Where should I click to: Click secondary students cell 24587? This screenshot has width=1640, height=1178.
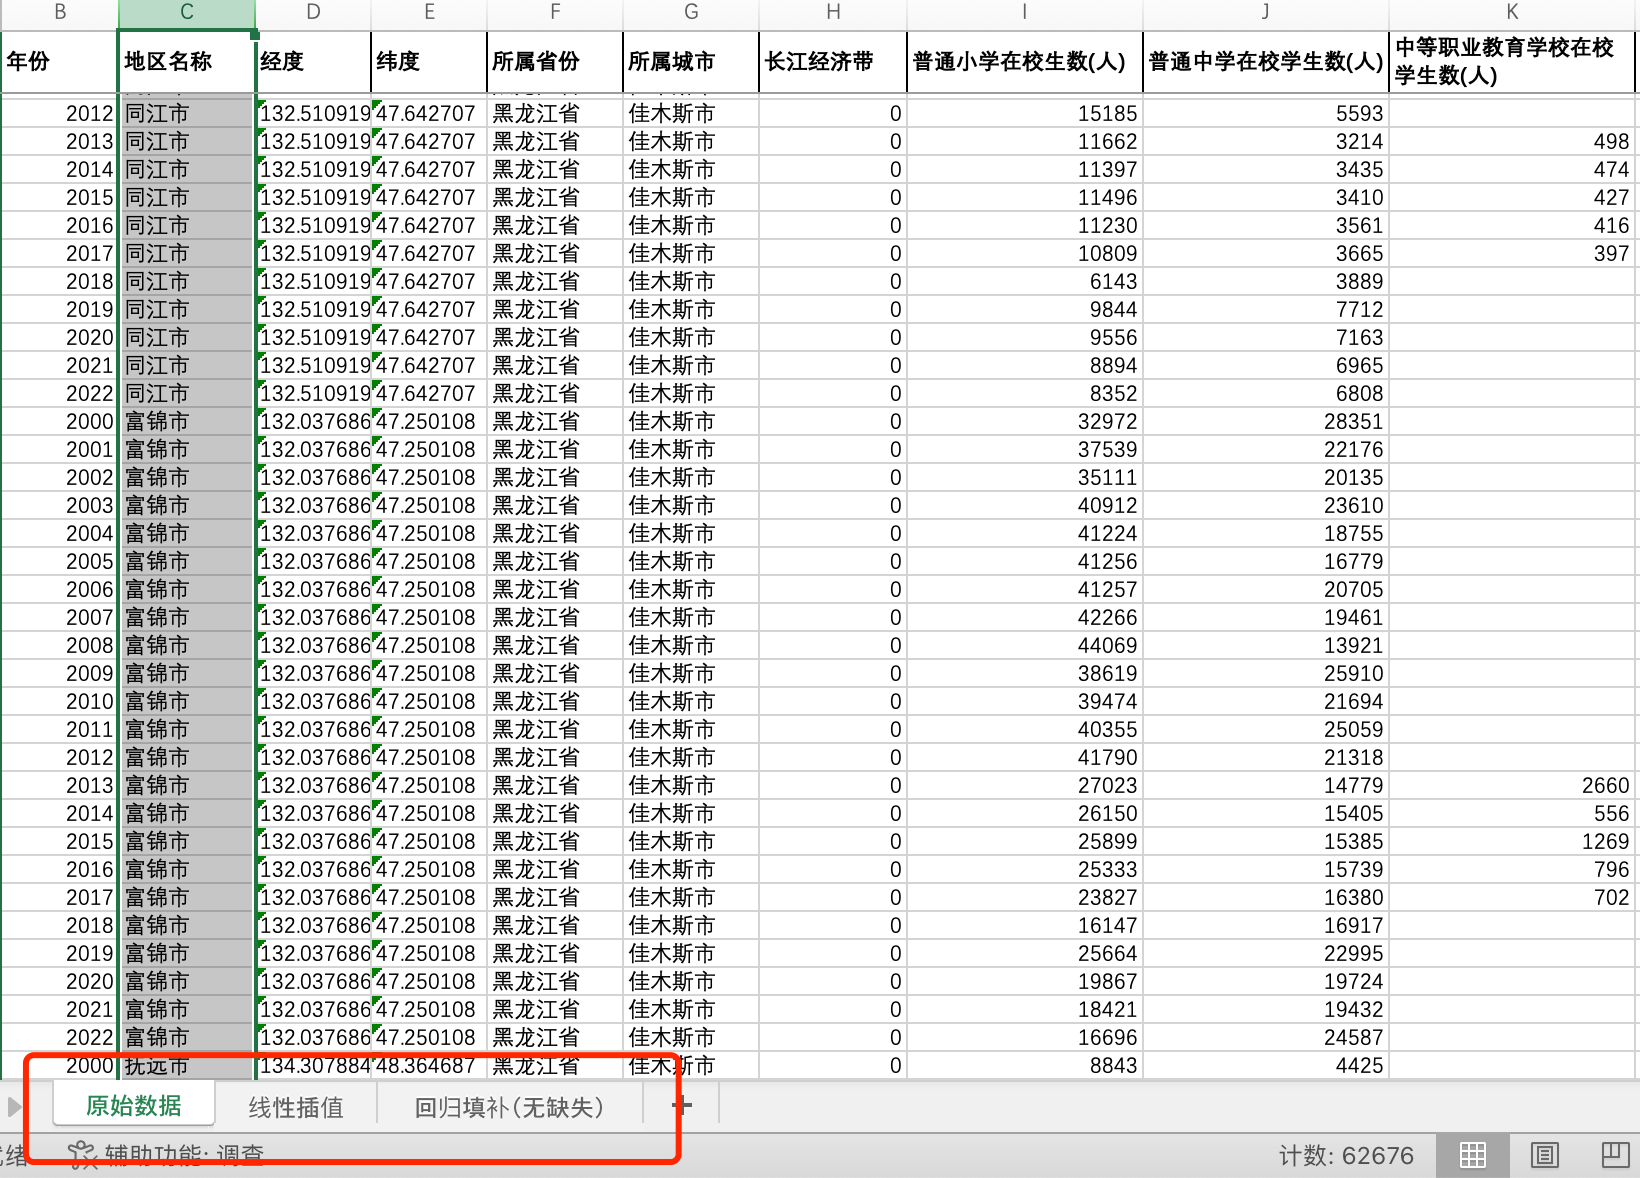pyautogui.click(x=1266, y=1038)
